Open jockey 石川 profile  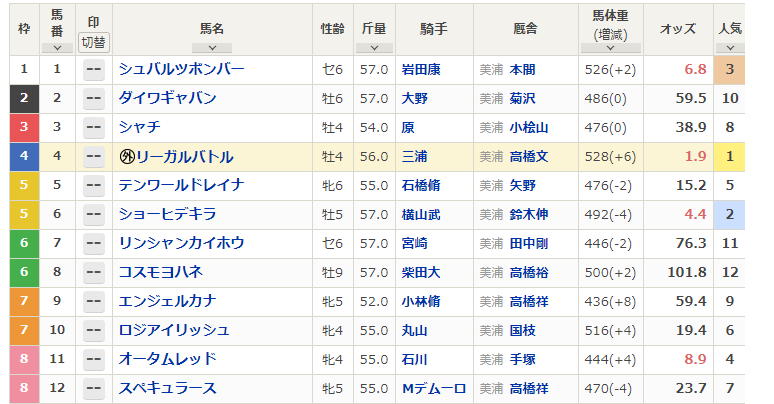point(415,359)
